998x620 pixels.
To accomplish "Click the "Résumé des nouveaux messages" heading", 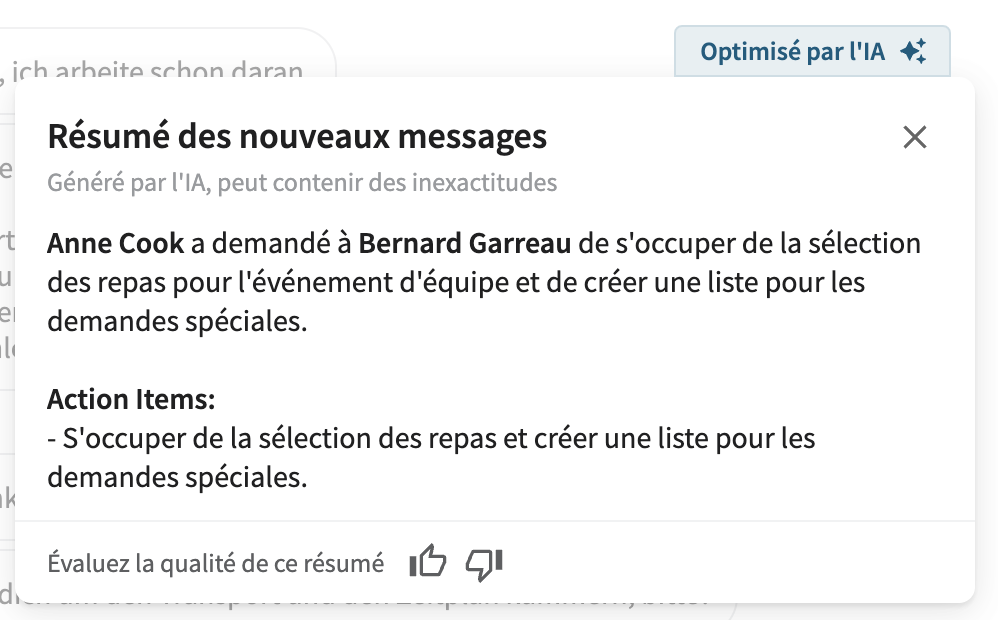I will point(297,136).
